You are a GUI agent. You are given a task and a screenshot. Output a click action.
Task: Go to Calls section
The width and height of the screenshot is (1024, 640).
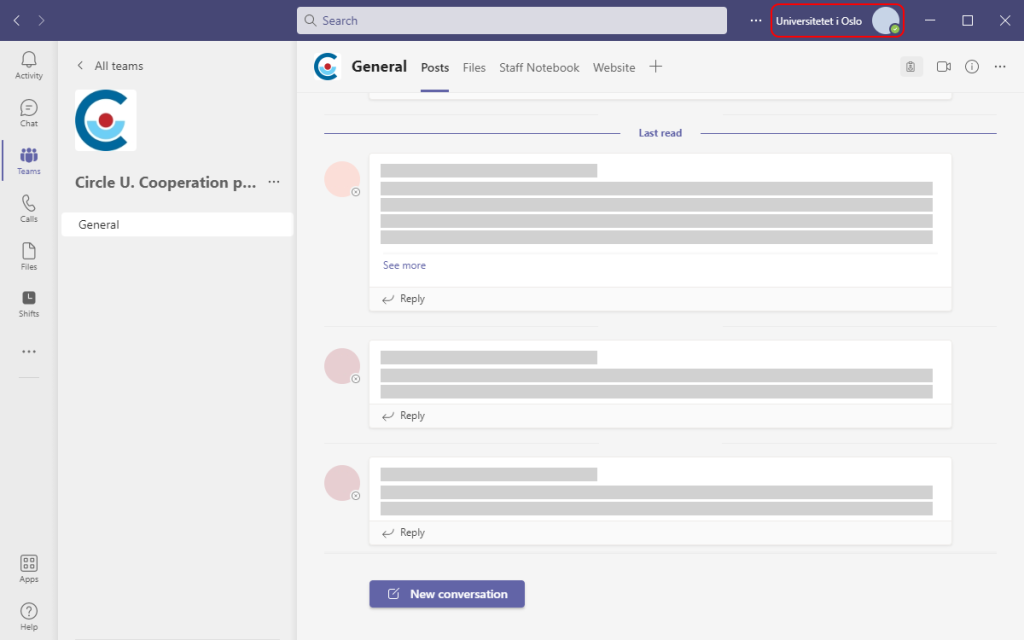[x=28, y=208]
